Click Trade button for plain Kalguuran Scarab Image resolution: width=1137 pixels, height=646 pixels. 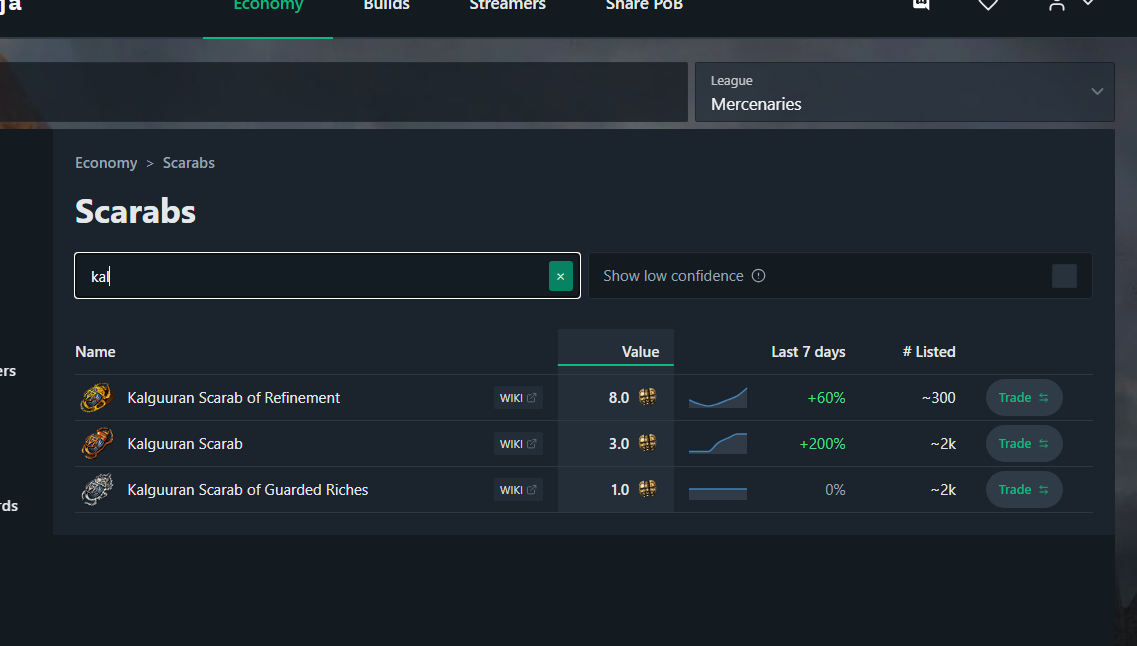pos(1024,444)
